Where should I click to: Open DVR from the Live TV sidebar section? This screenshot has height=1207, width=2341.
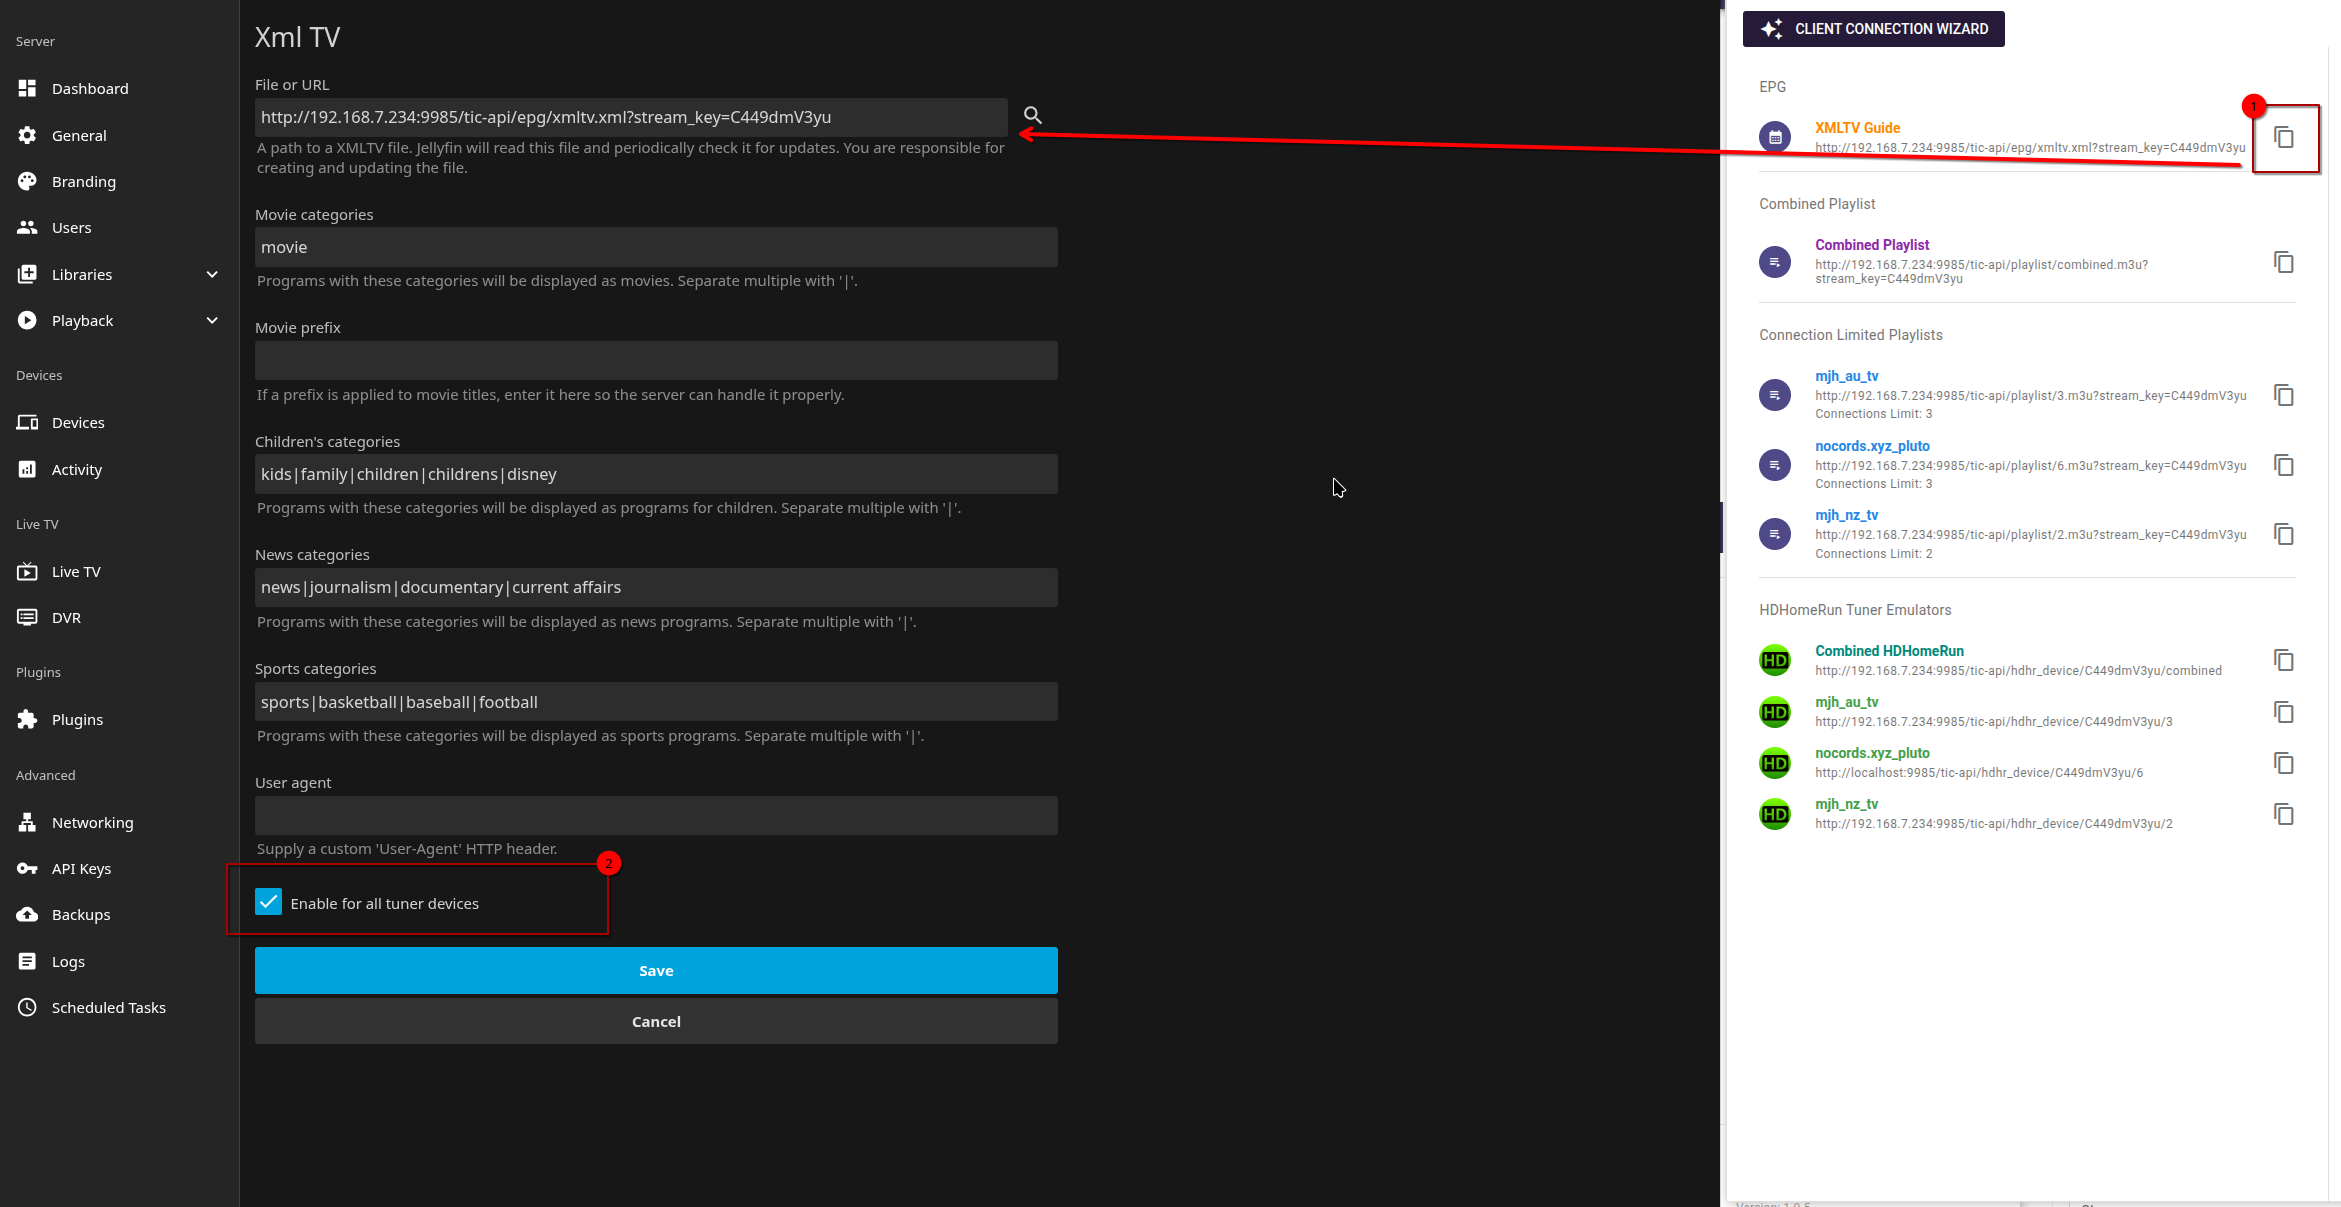pyautogui.click(x=65, y=617)
